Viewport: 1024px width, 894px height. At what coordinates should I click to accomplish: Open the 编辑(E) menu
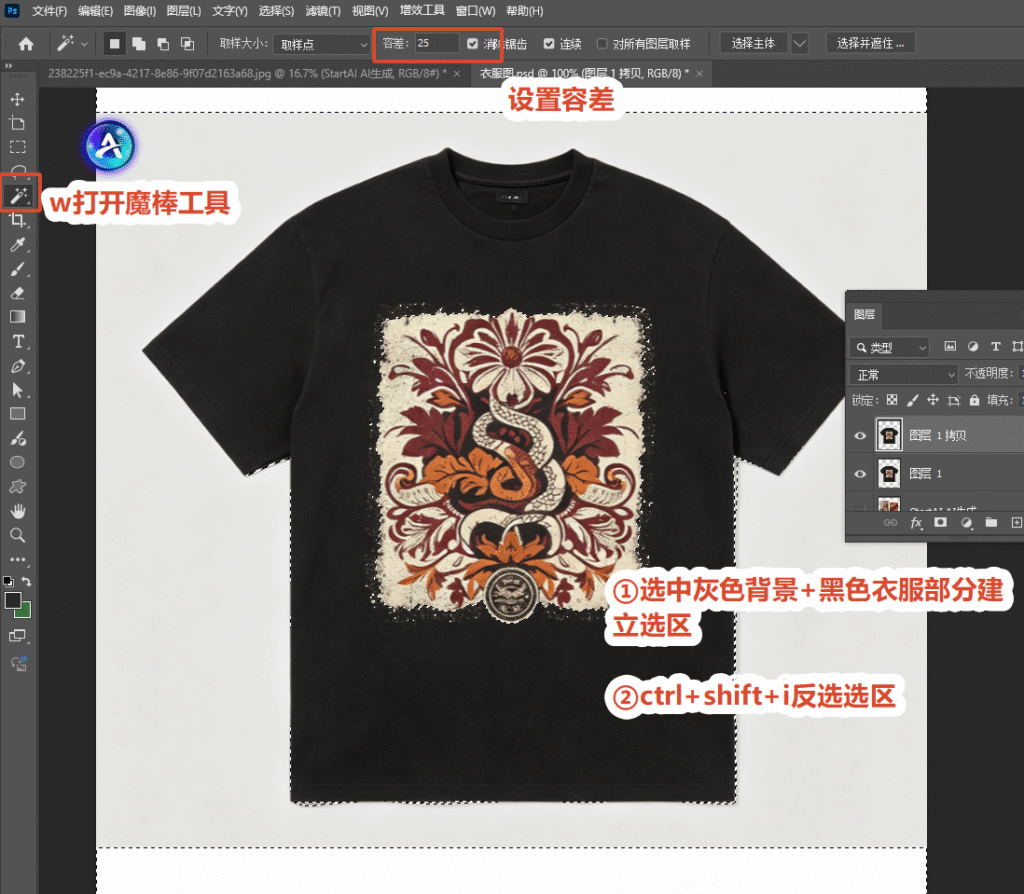pyautogui.click(x=95, y=11)
